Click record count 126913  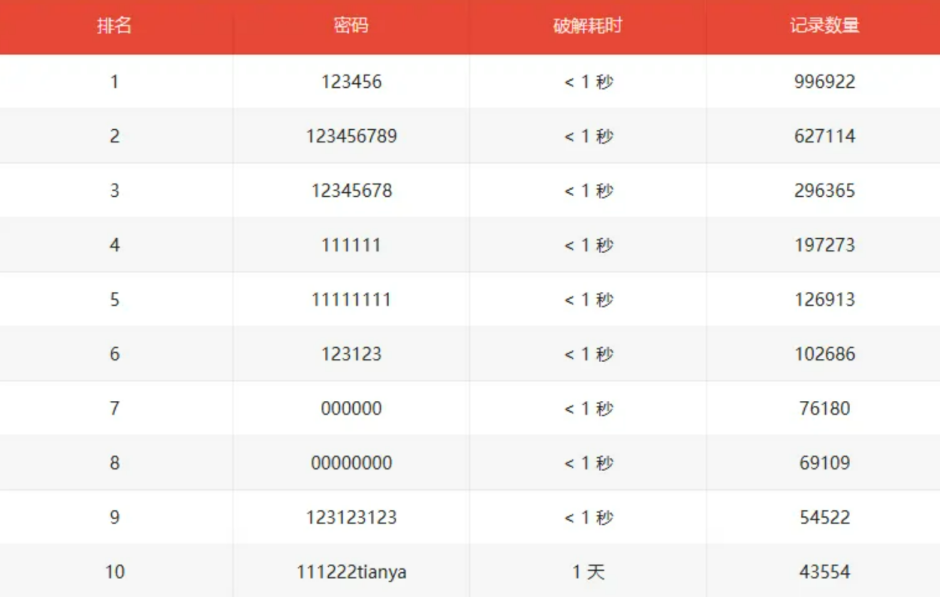coord(825,300)
